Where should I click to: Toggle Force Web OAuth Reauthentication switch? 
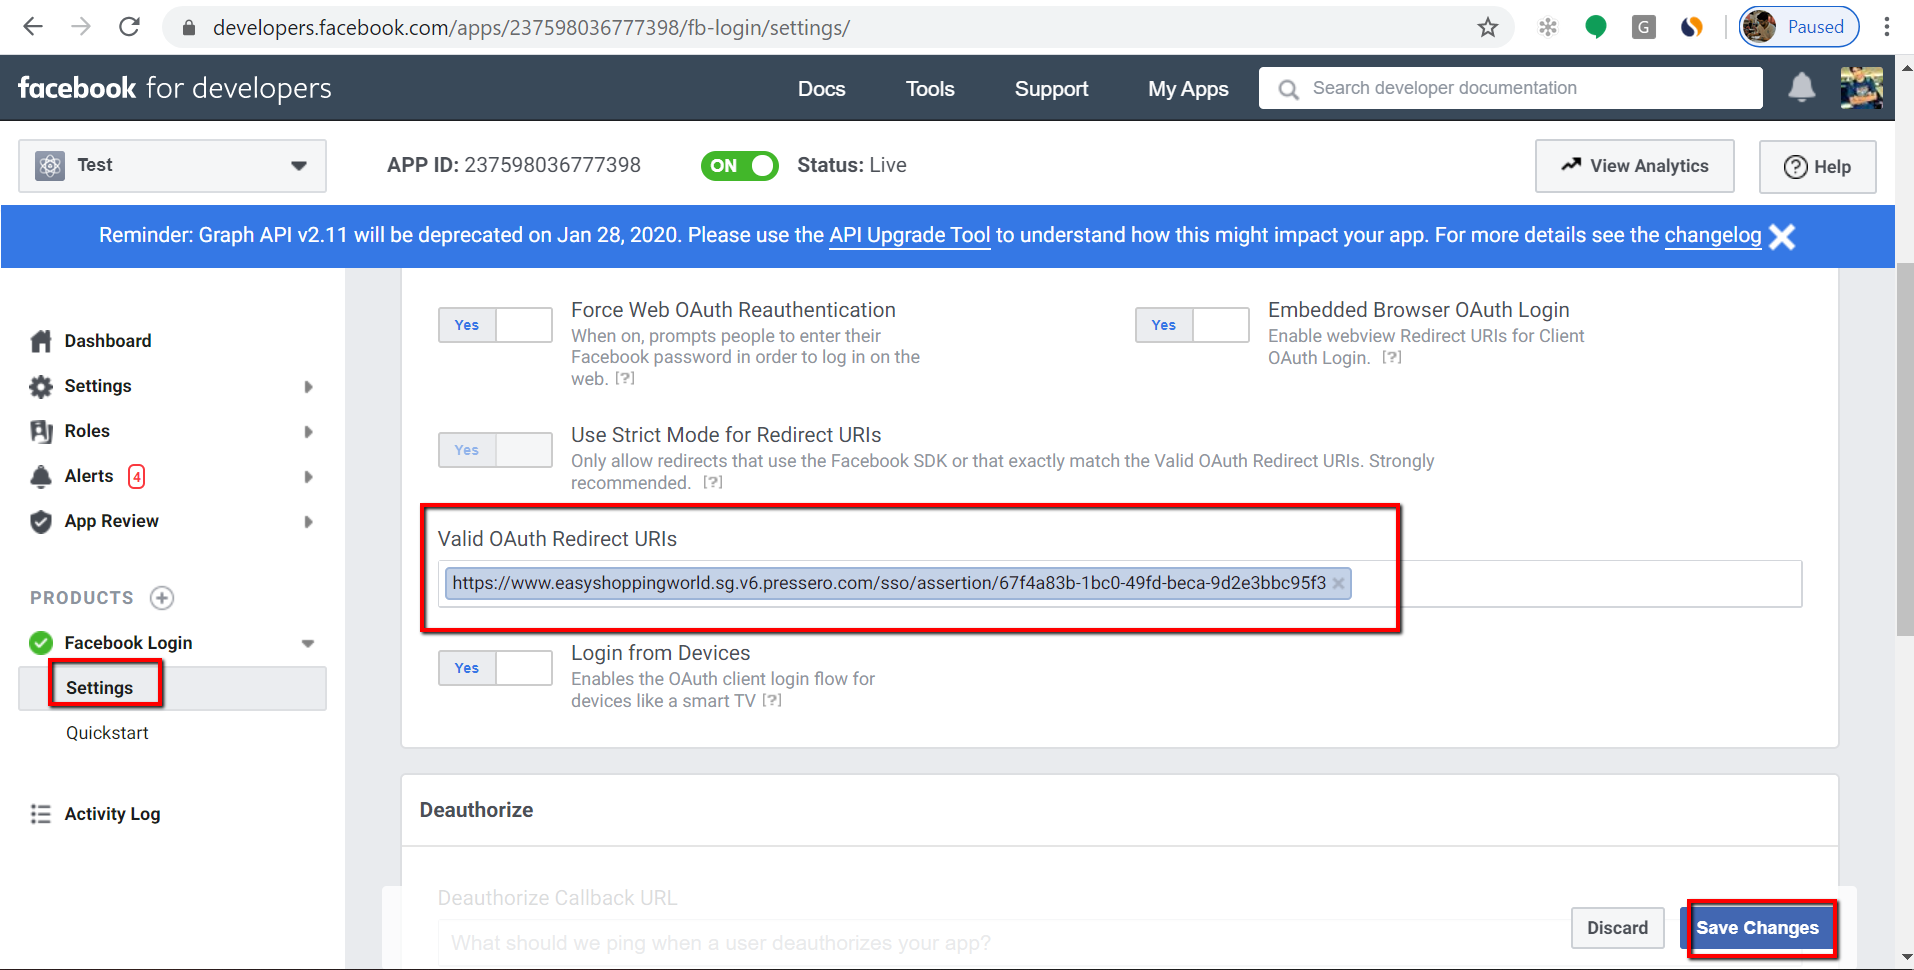[x=495, y=325]
